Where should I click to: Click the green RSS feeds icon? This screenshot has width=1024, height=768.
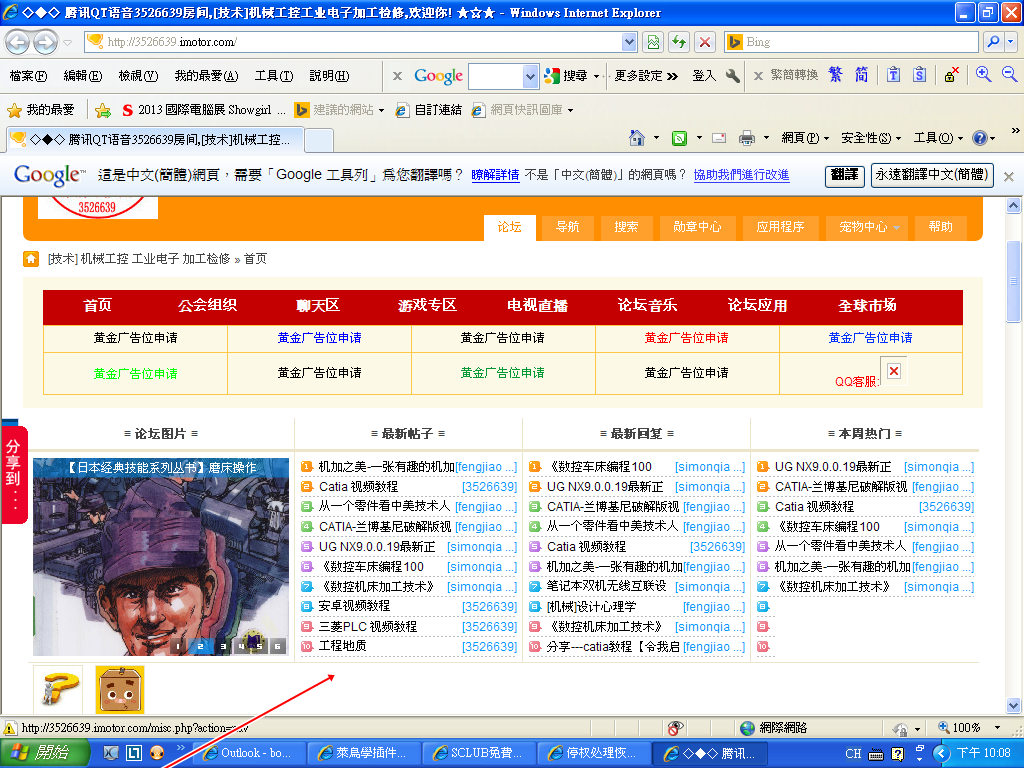point(679,138)
